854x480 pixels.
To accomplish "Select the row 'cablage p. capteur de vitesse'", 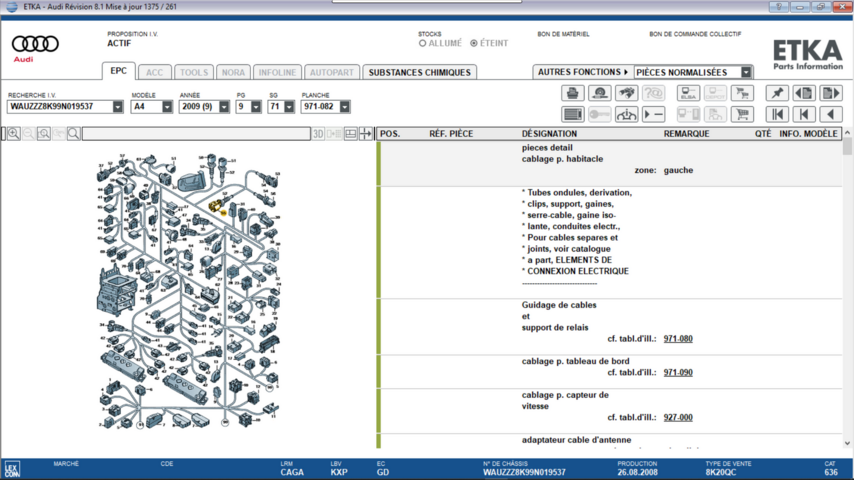I will [610, 411].
